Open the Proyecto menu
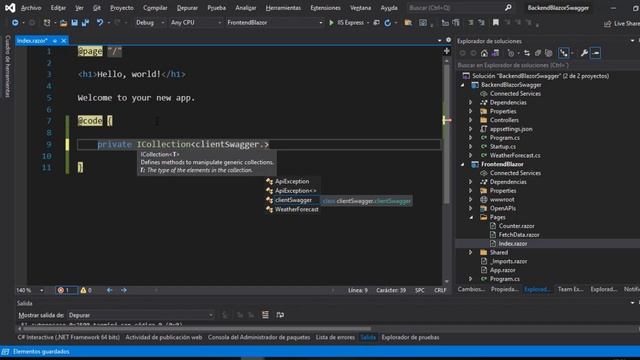 click(x=122, y=8)
